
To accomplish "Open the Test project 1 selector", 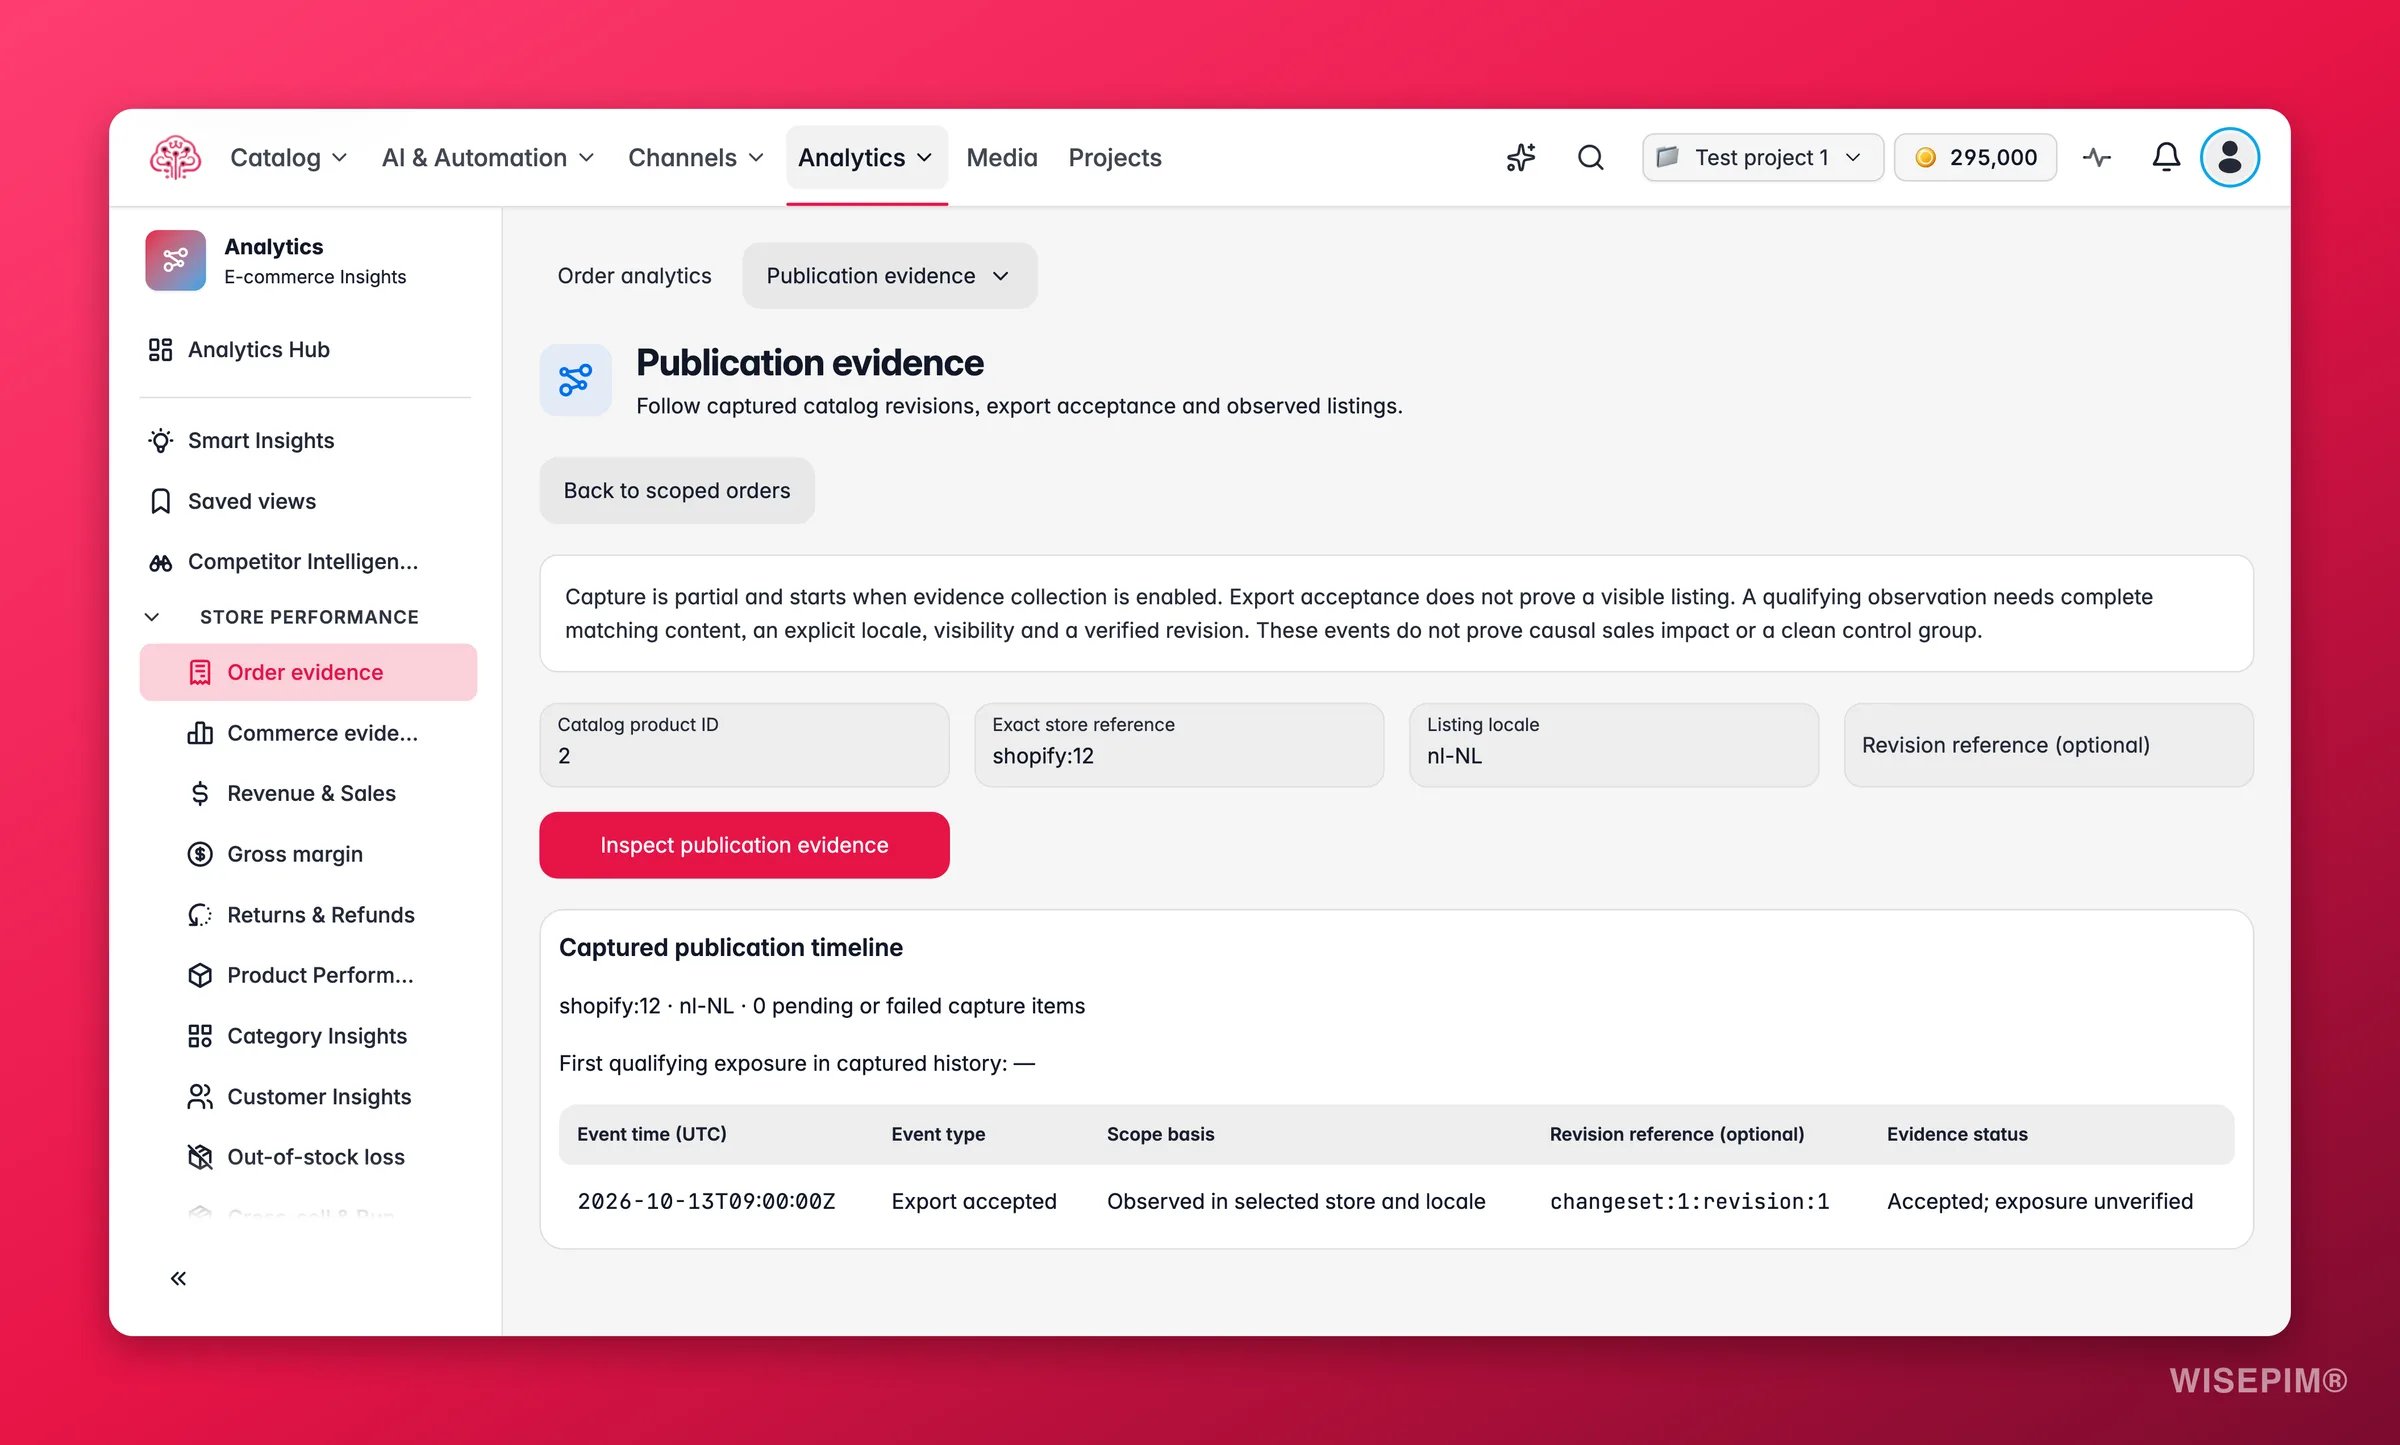I will (1762, 157).
